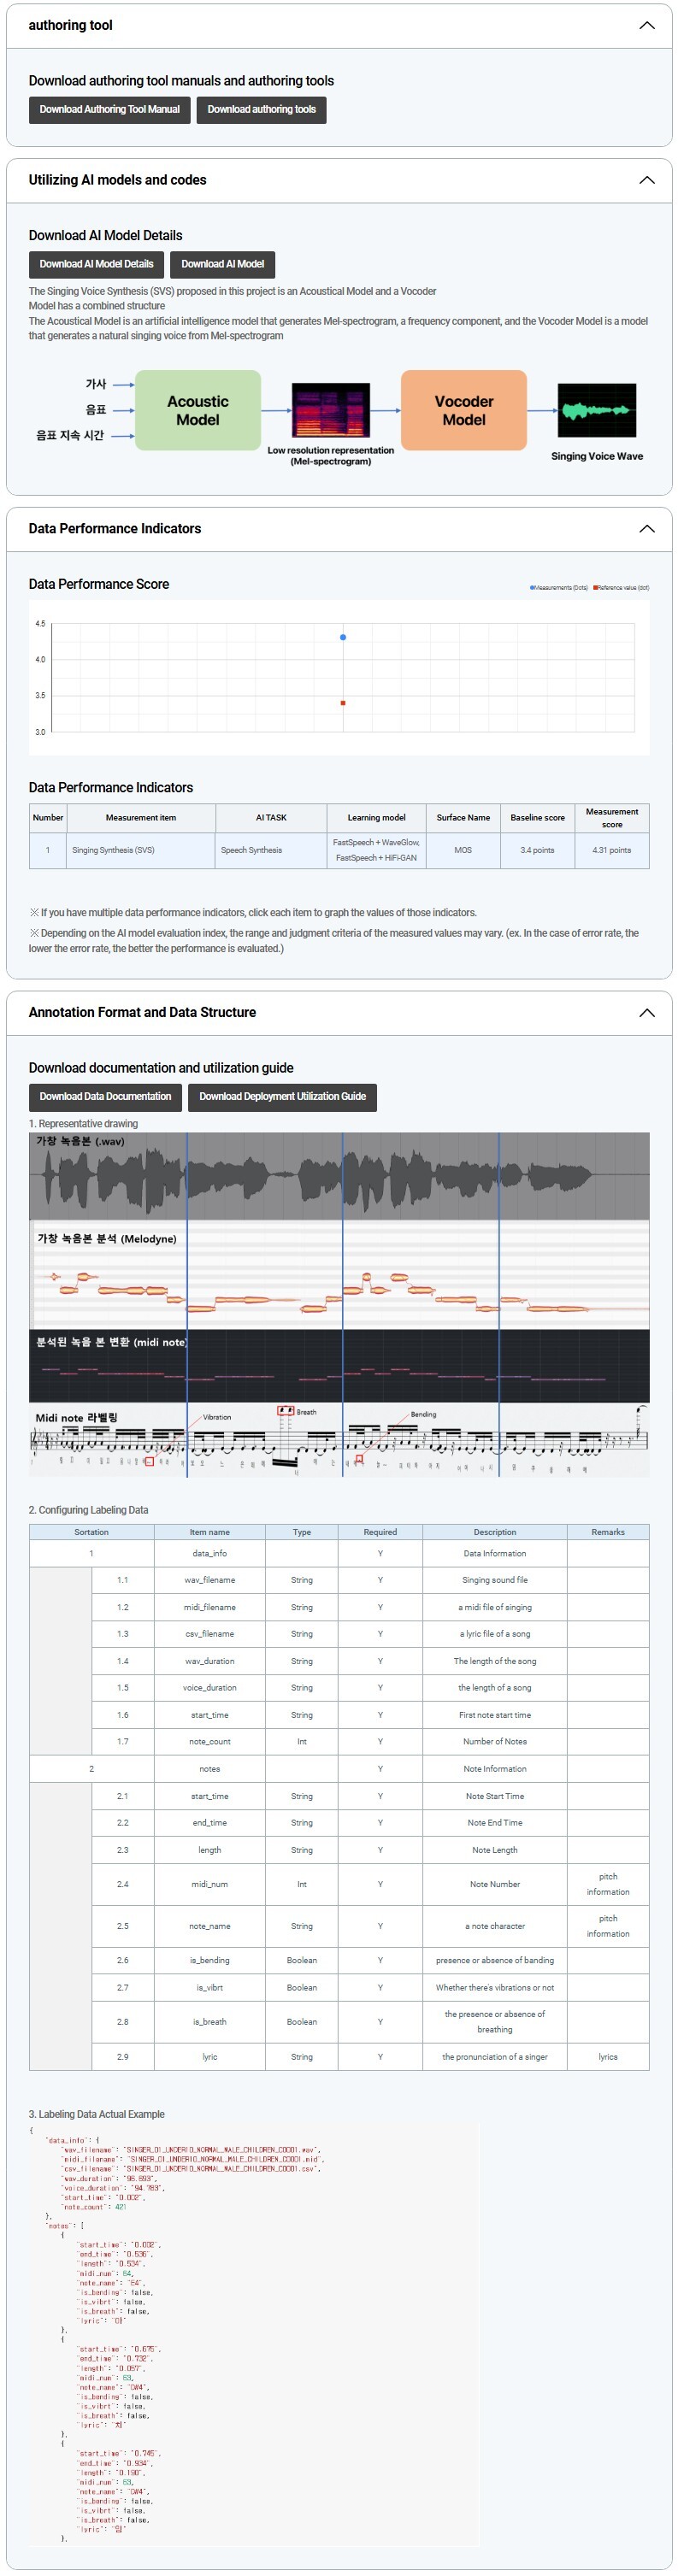
Task: Click the blue measurement data point on chart
Action: 343,637
